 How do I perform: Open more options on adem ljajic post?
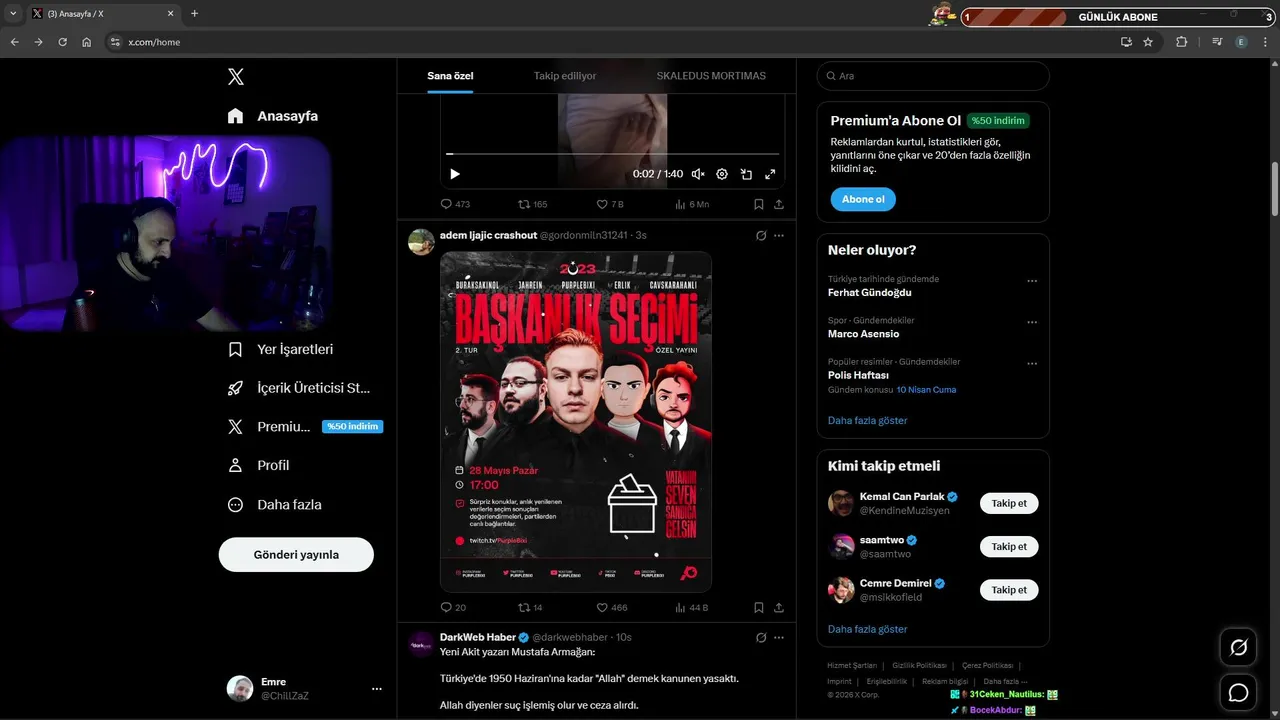779,236
